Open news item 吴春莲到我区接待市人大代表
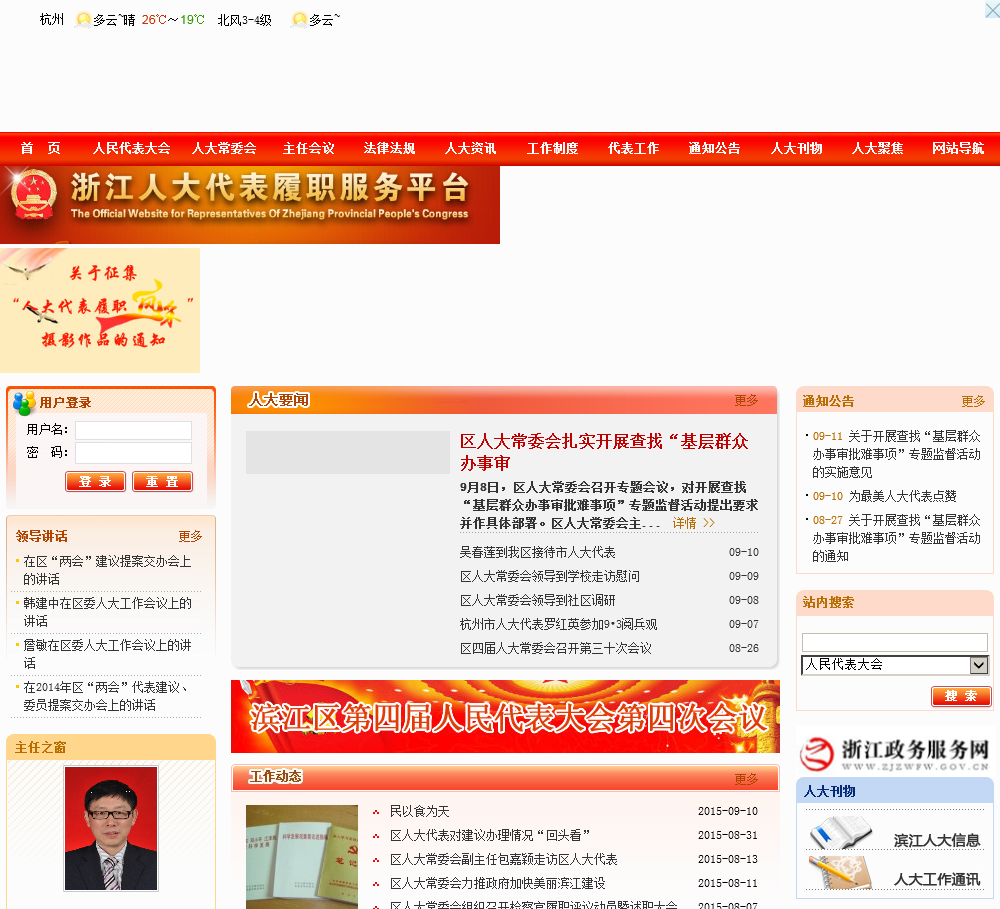Screen dimensions: 1000x909 point(538,552)
